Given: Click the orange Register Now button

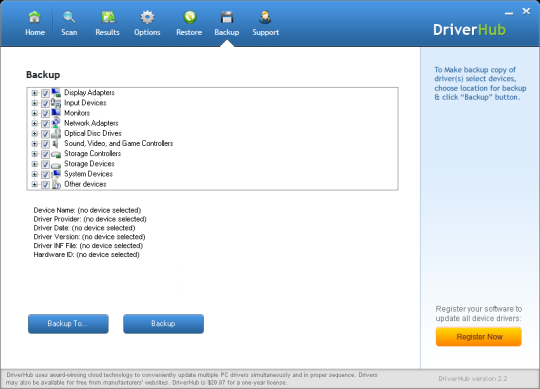Looking at the screenshot, I should point(479,337).
